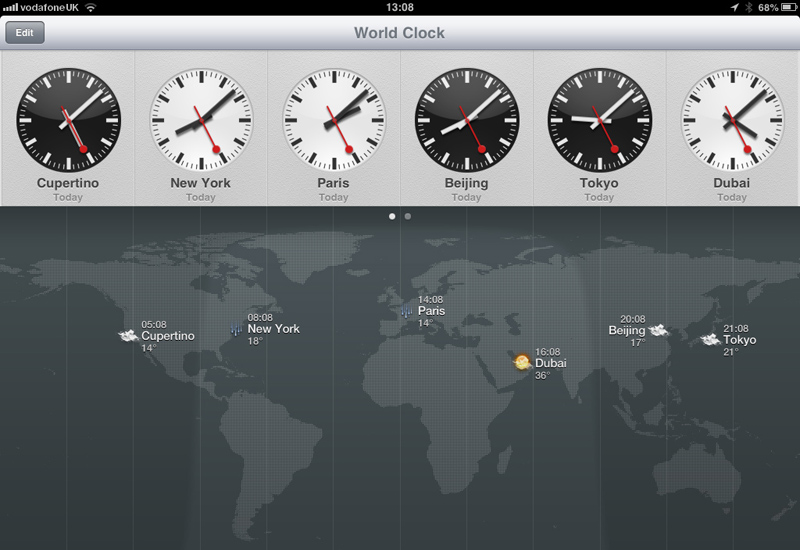This screenshot has width=800, height=550.
Task: Tap the Bluetooth status icon
Action: point(748,7)
